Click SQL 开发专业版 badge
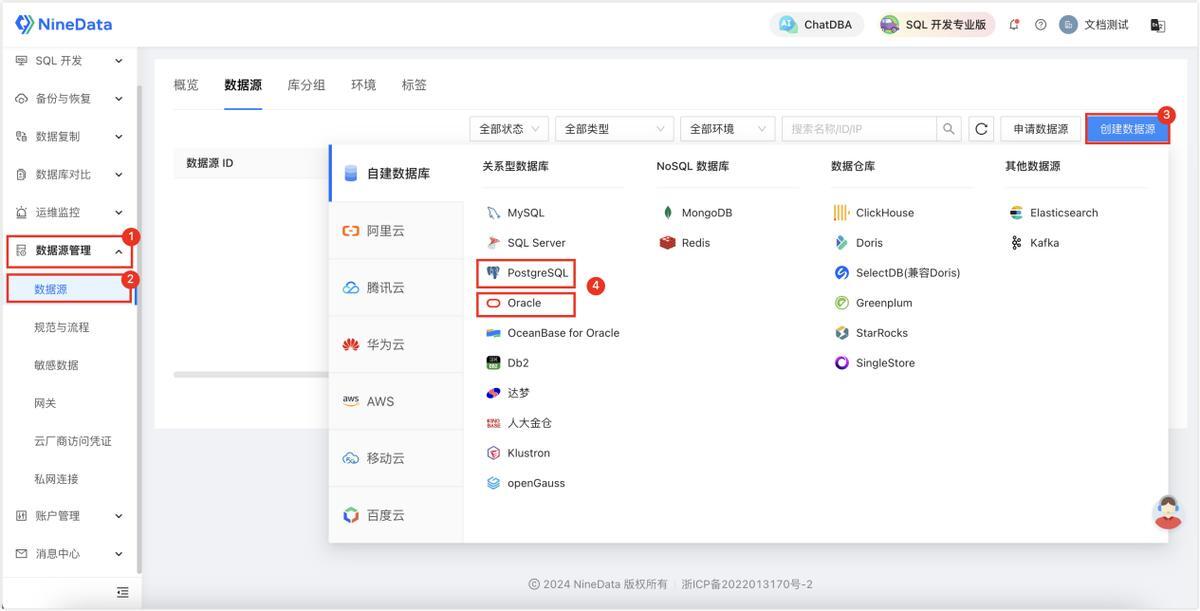This screenshot has width=1200, height=611. point(936,25)
